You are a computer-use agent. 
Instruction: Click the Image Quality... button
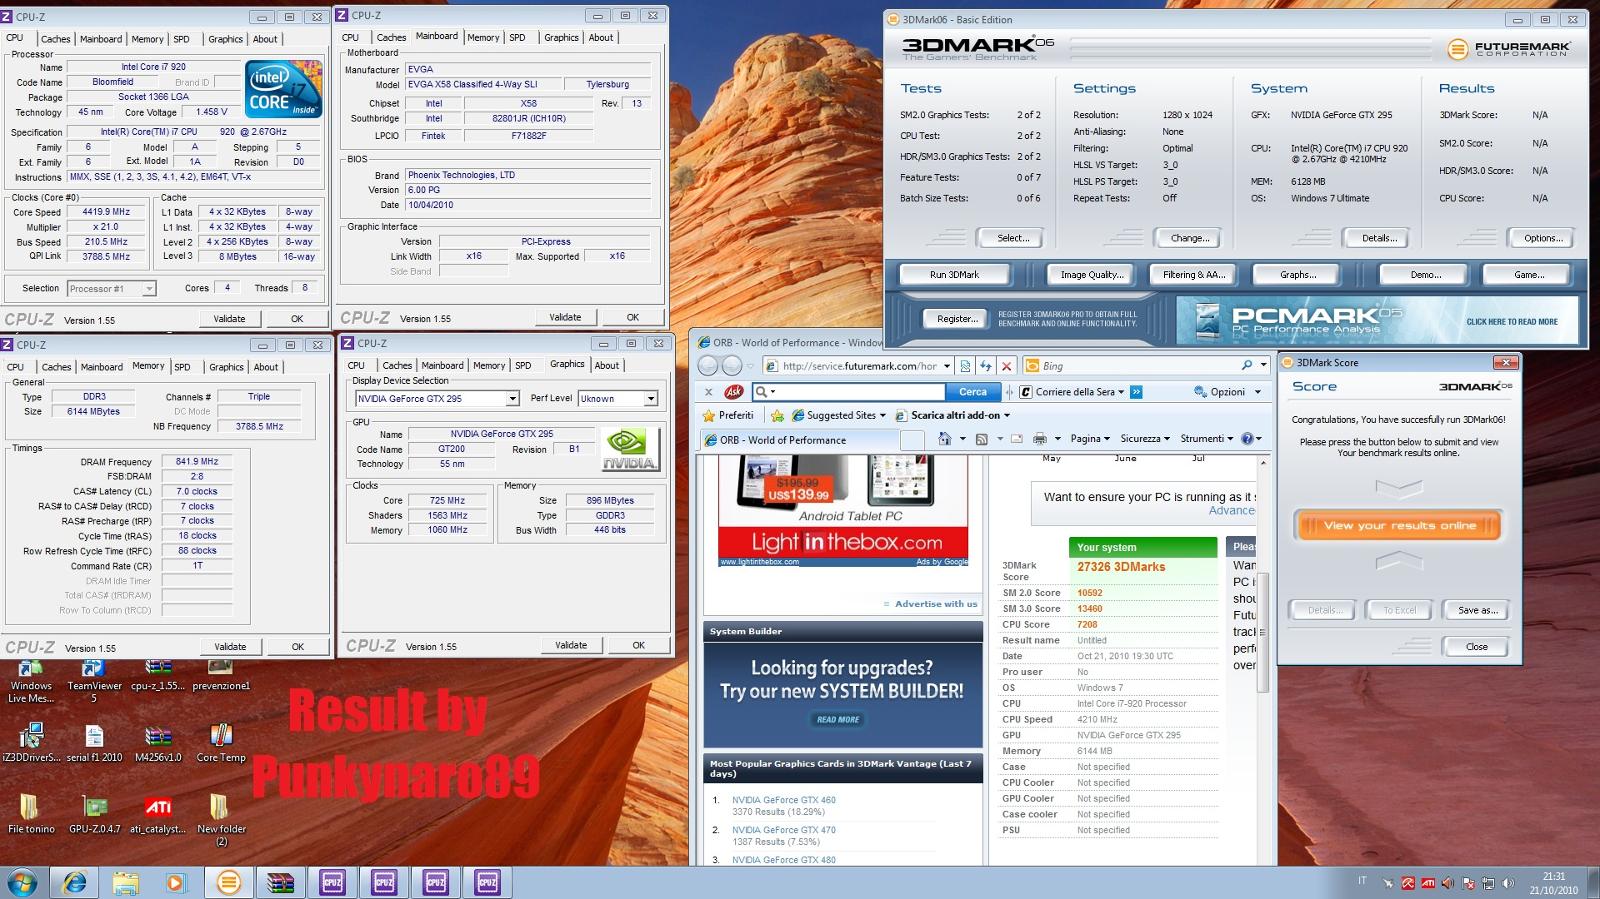pos(1092,275)
